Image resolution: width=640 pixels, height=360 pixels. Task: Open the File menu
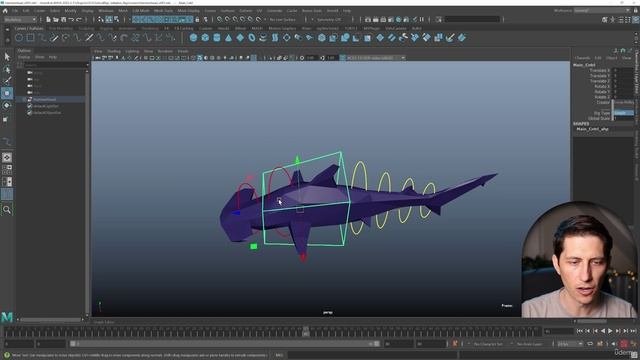(x=15, y=11)
